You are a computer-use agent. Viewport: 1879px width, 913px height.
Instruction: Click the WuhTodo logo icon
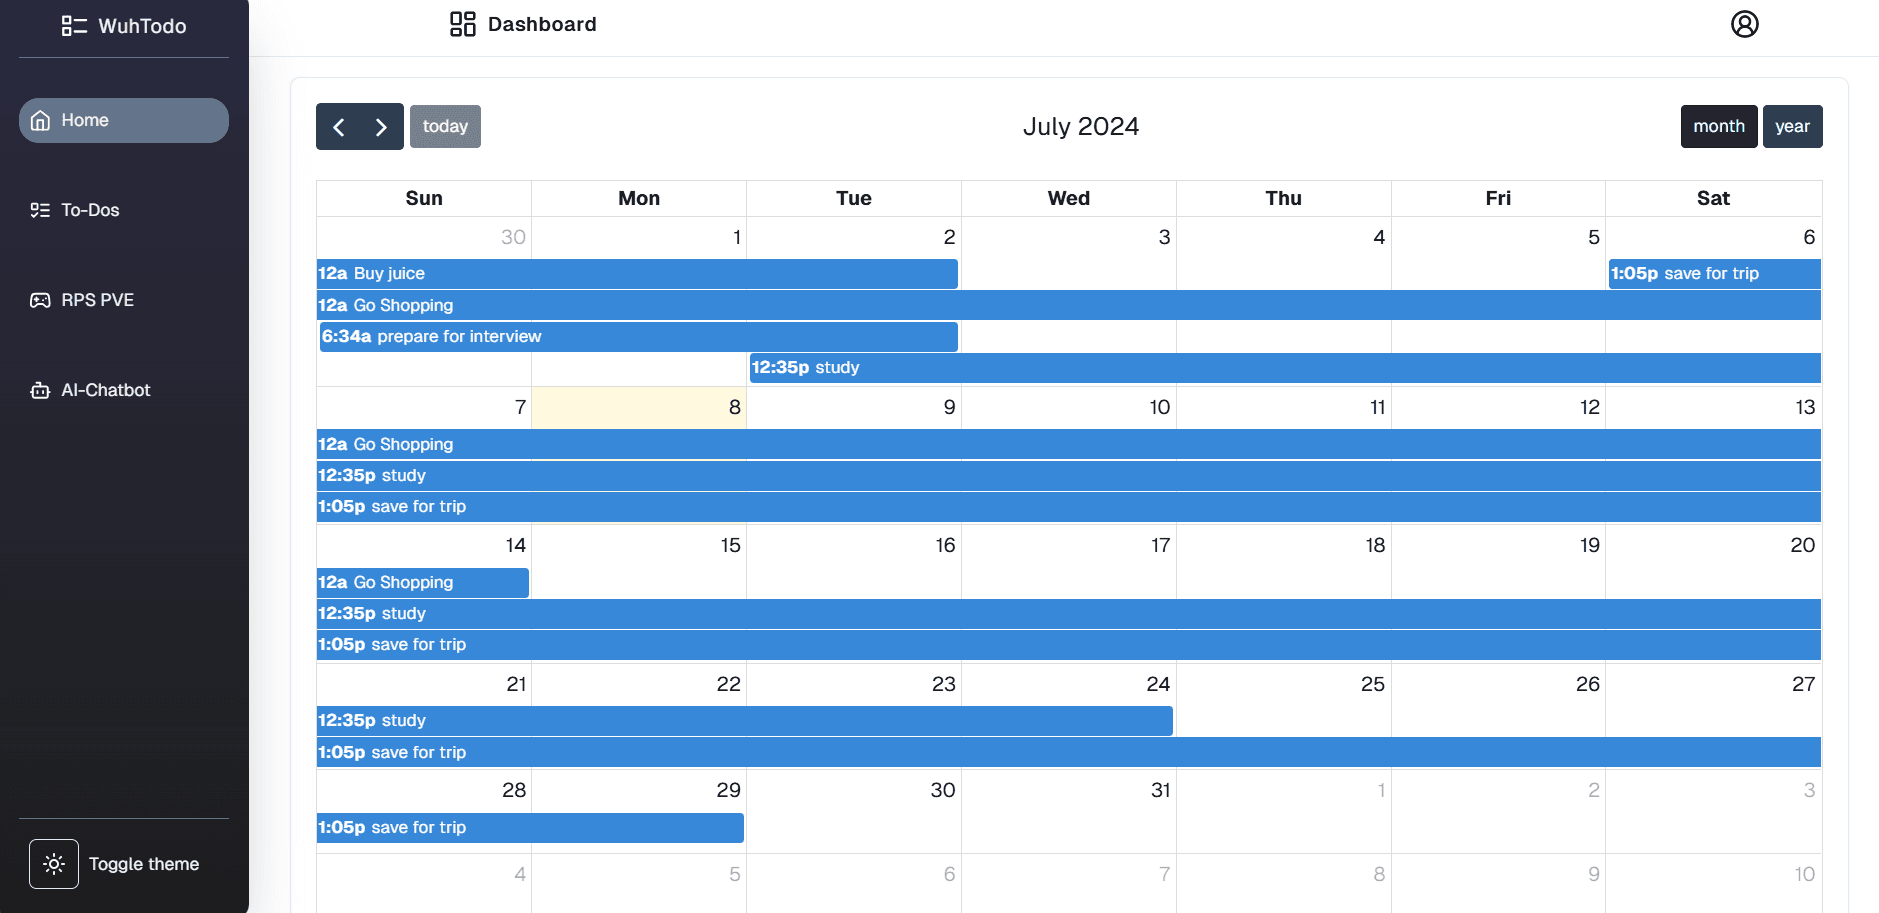pyautogui.click(x=74, y=26)
